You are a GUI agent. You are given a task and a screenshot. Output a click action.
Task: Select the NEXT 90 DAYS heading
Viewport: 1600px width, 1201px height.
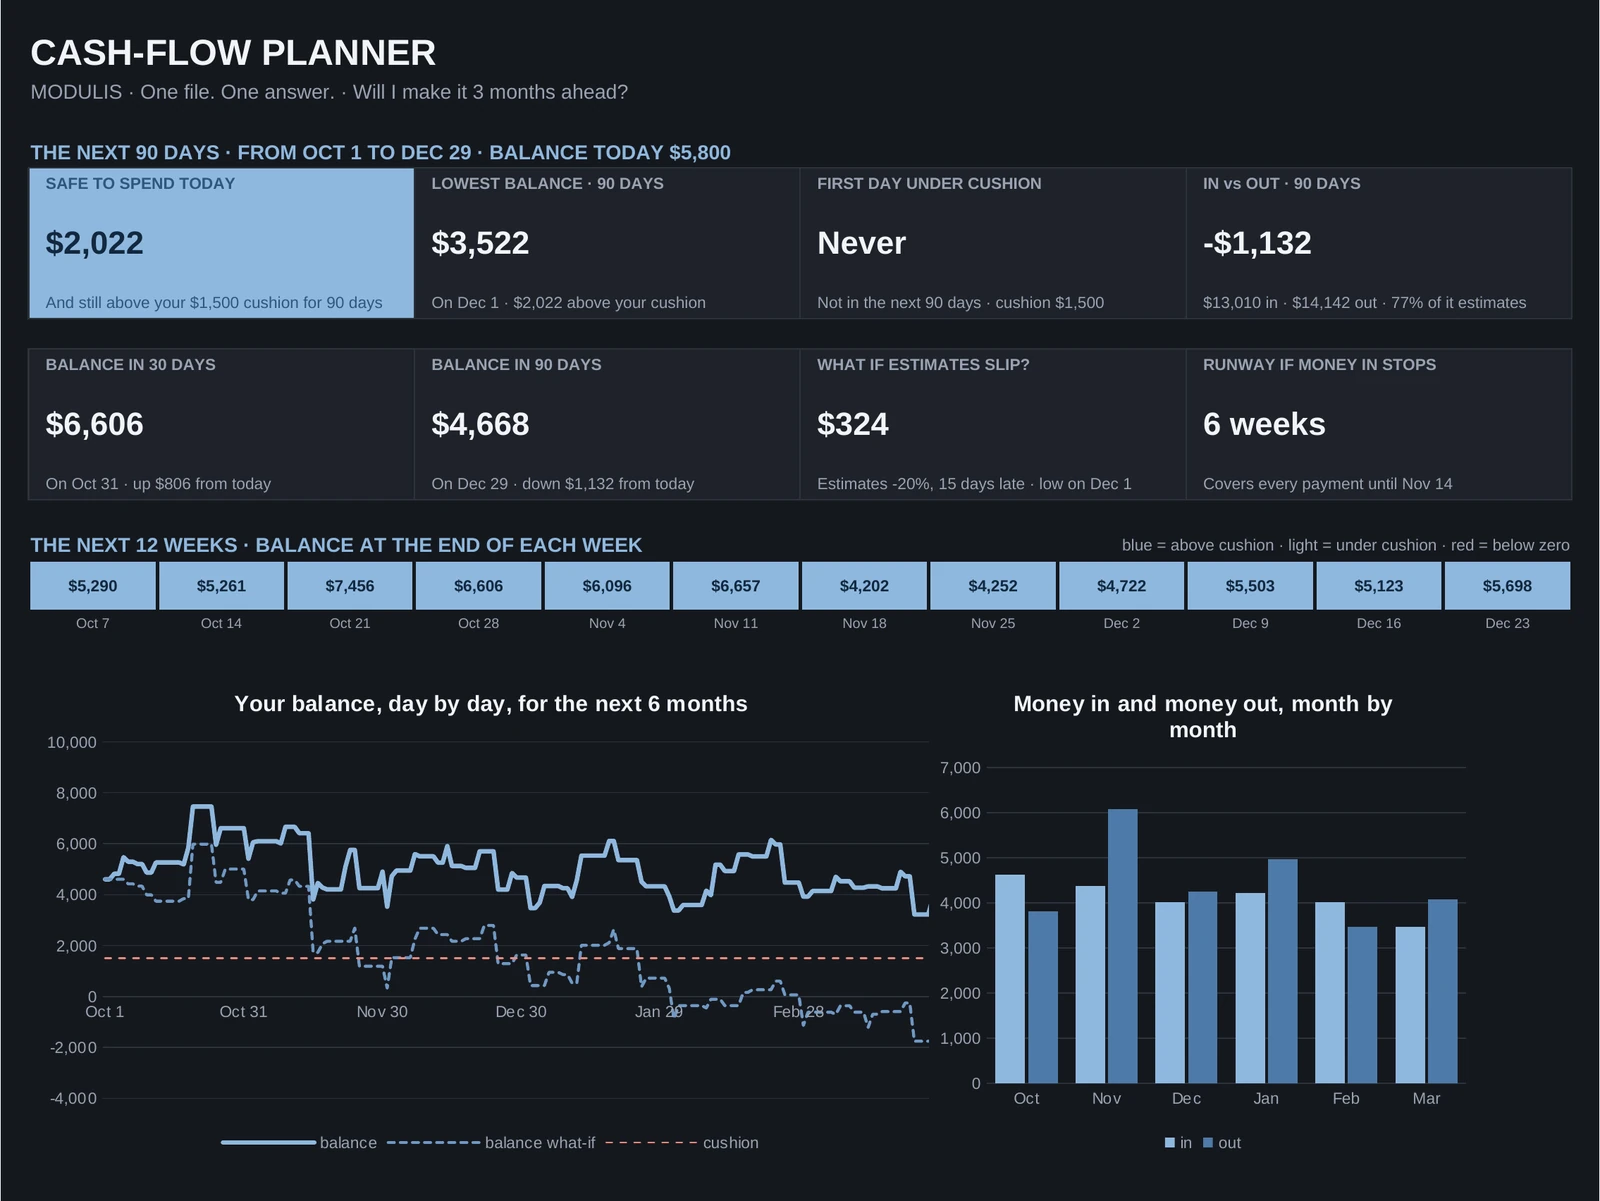click(380, 152)
